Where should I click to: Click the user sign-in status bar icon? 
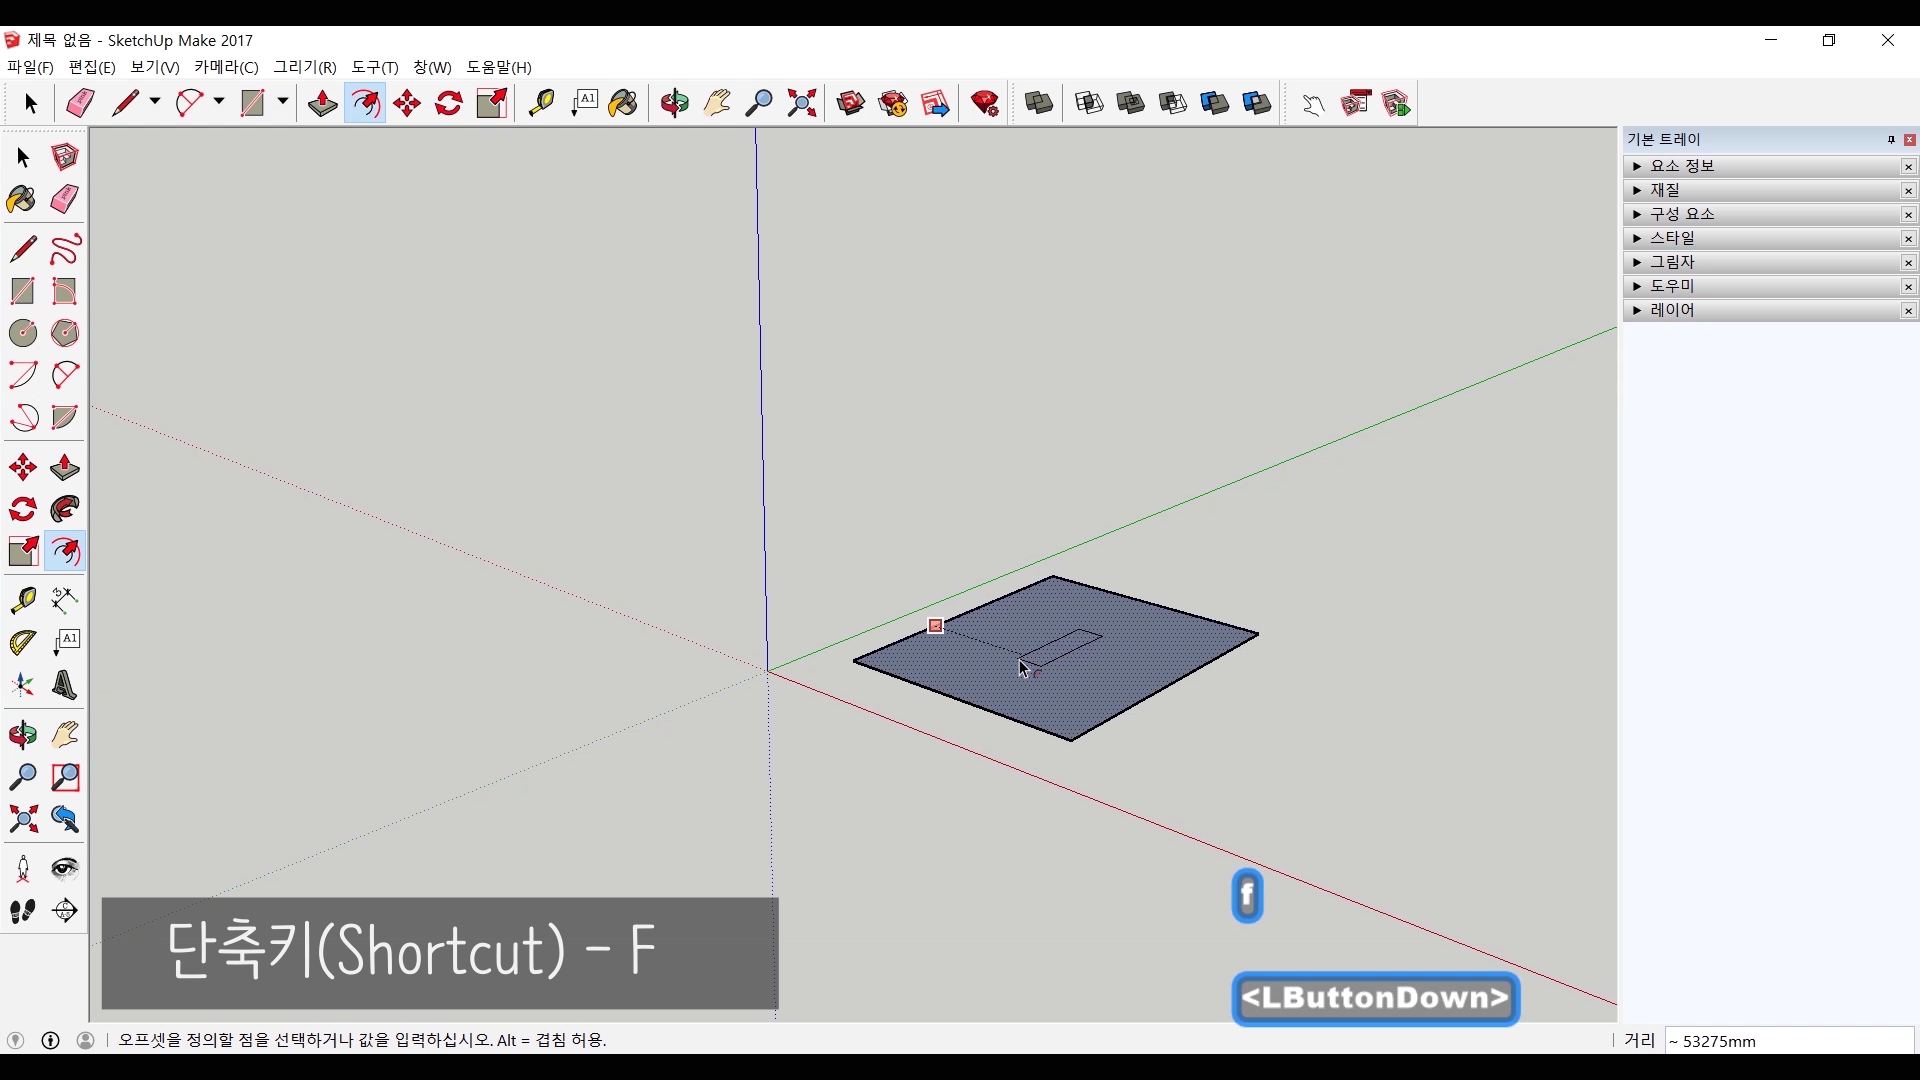tap(86, 1041)
